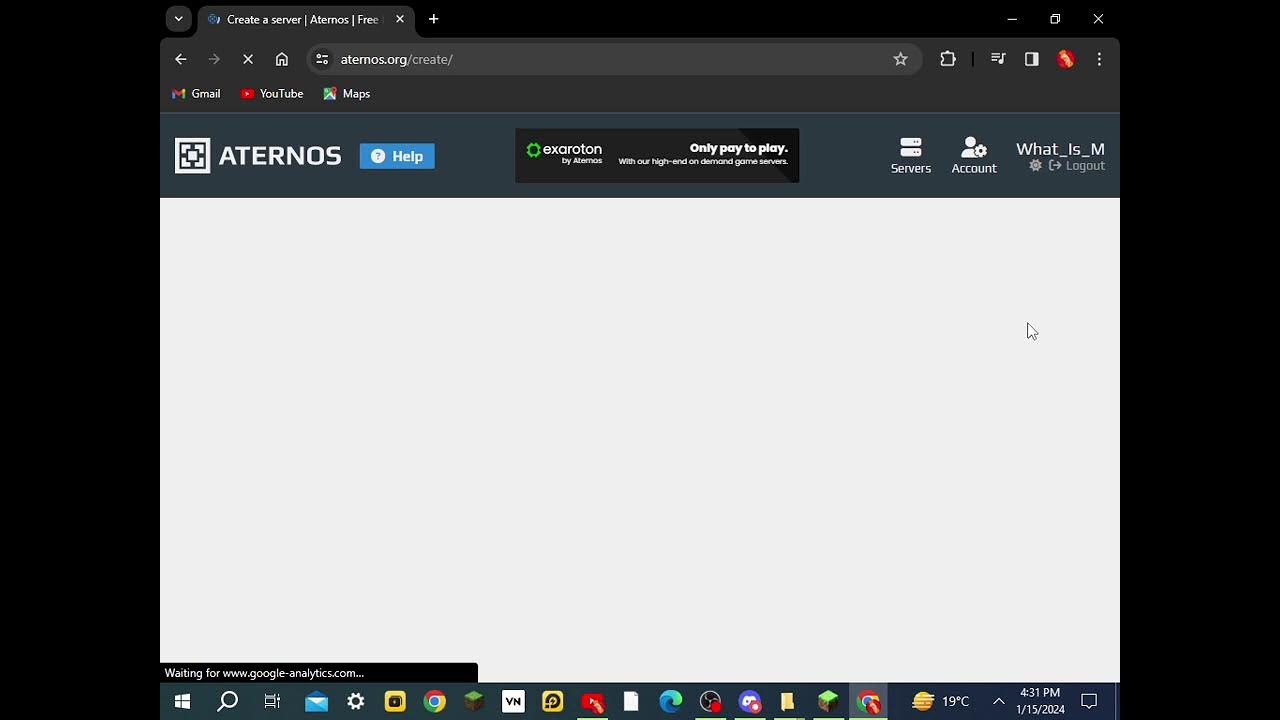1280x720 pixels.
Task: Click the What_Is_M username
Action: [1060, 149]
